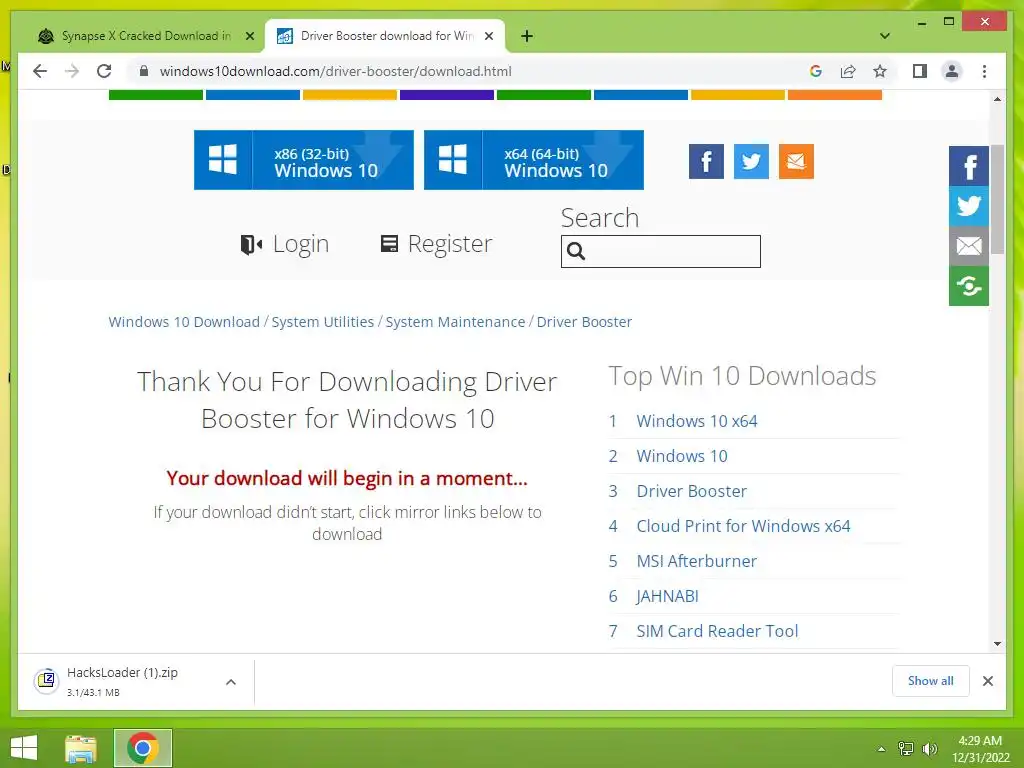The width and height of the screenshot is (1024, 768).
Task: Switch to Synapse X Cracked Download tab
Action: [146, 36]
